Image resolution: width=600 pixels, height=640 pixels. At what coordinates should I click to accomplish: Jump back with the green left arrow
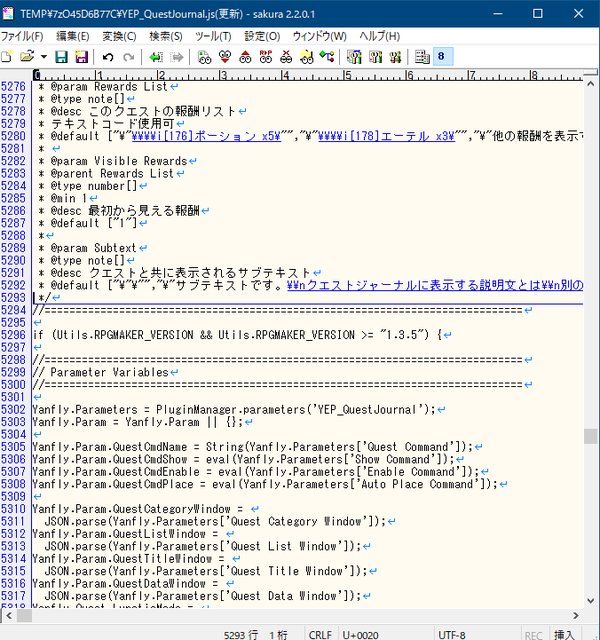pyautogui.click(x=156, y=57)
